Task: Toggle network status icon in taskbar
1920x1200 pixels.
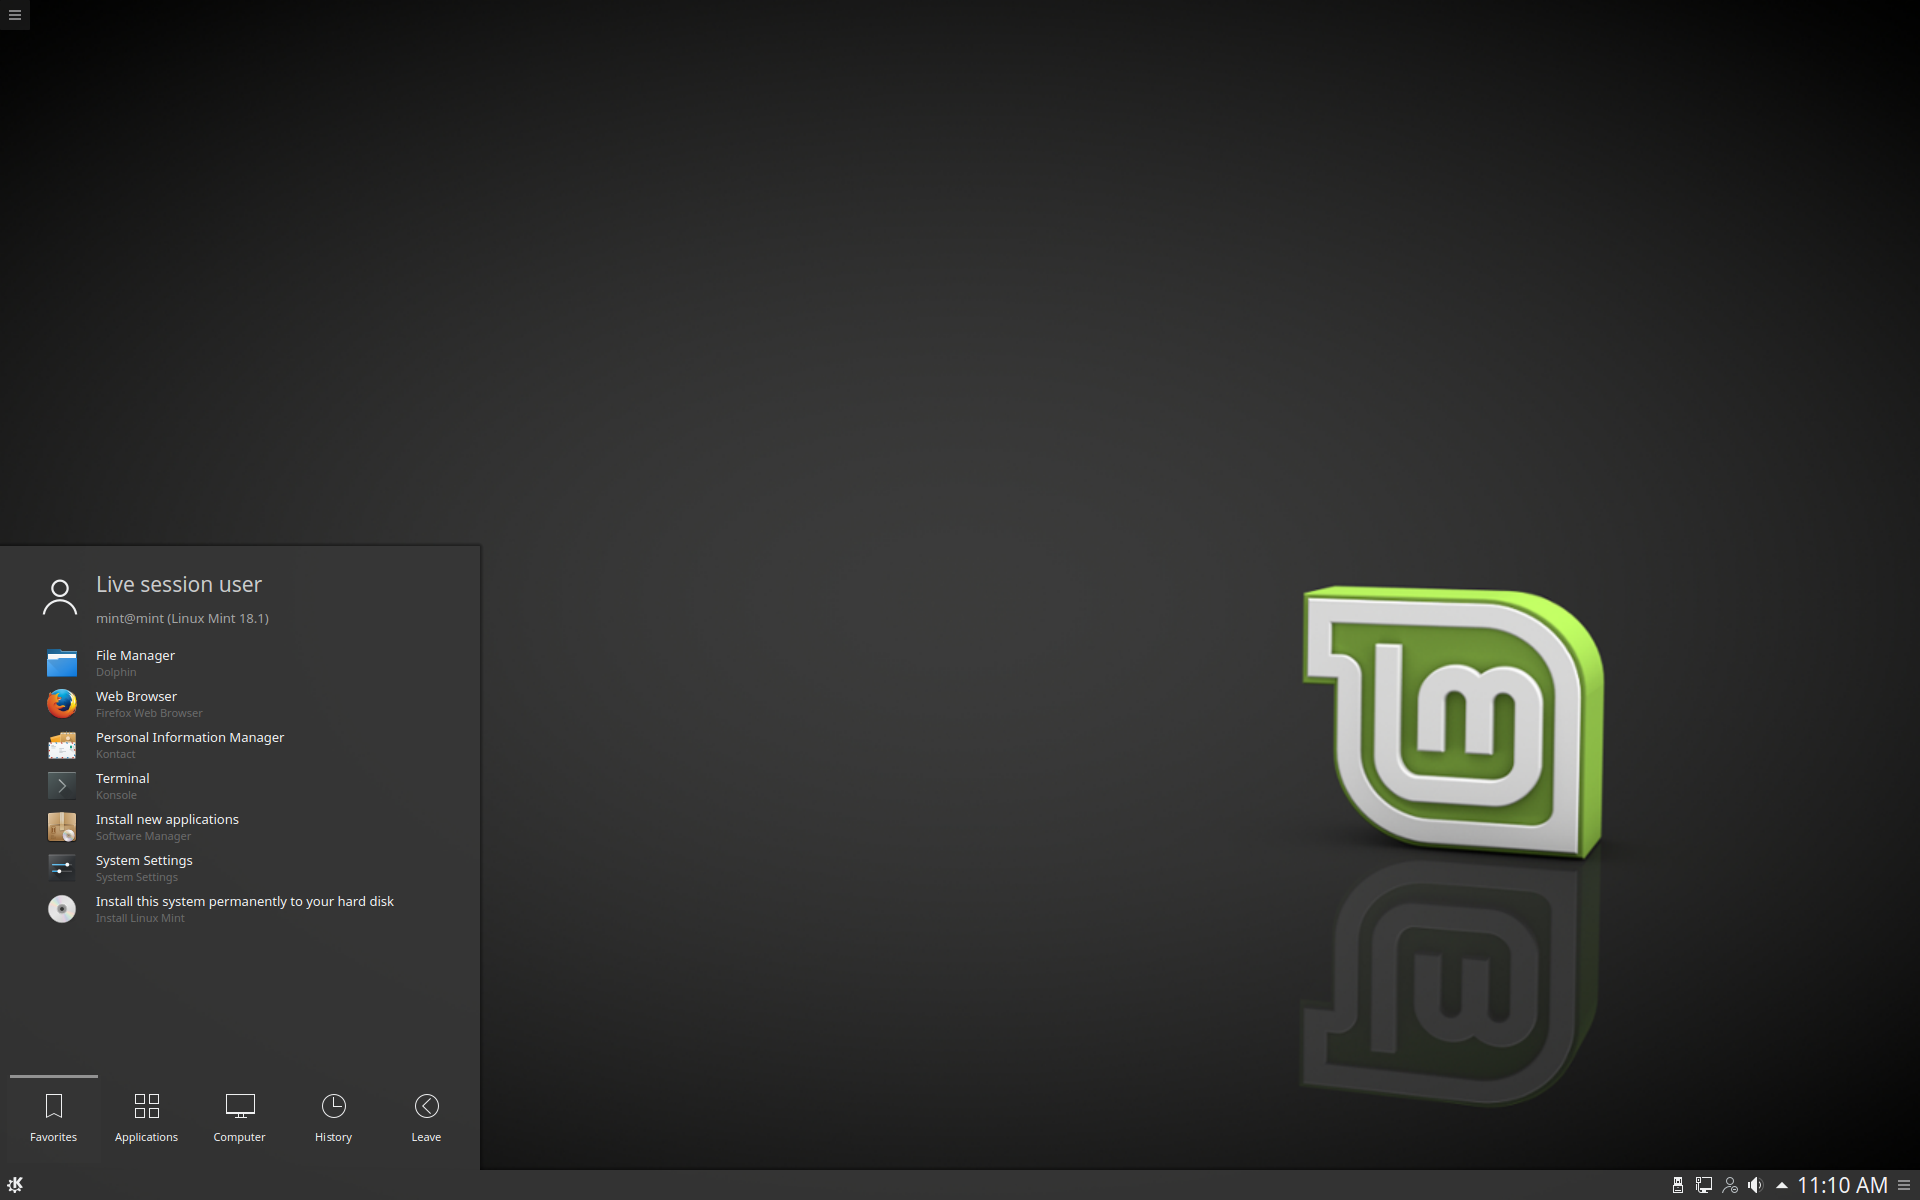Action: coord(1702,1182)
